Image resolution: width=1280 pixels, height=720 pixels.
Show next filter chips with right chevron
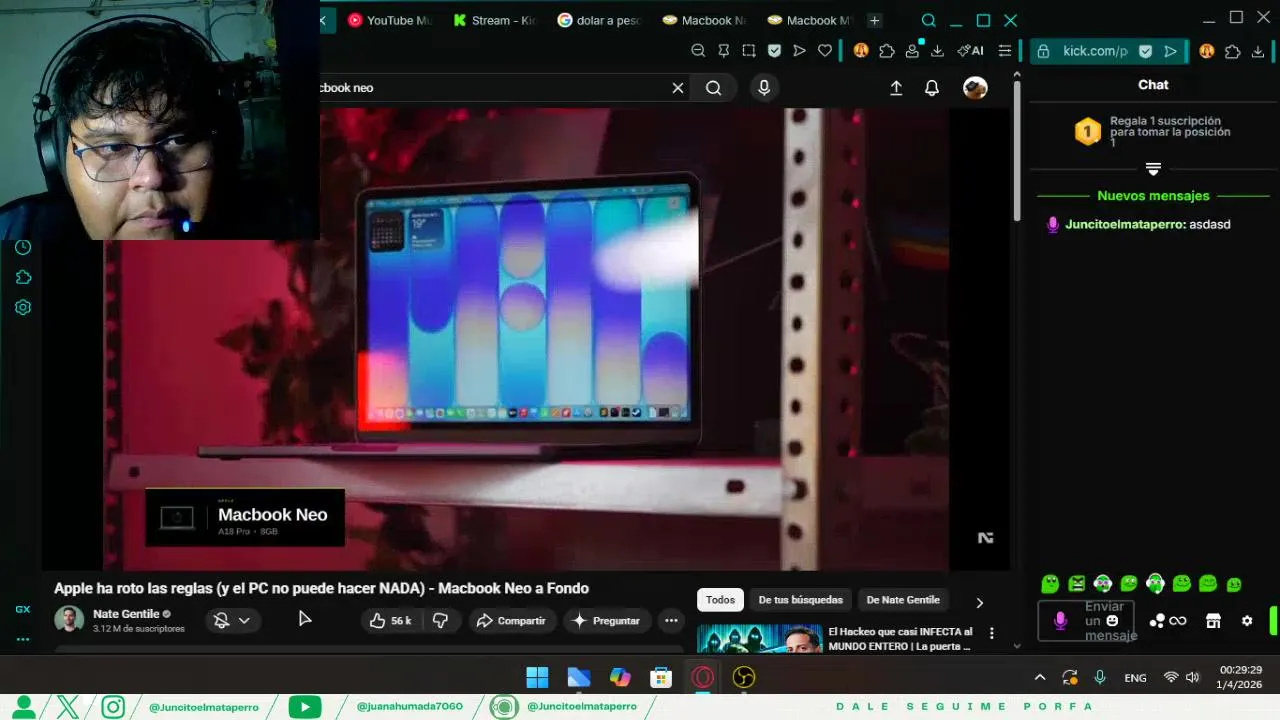coord(979,602)
